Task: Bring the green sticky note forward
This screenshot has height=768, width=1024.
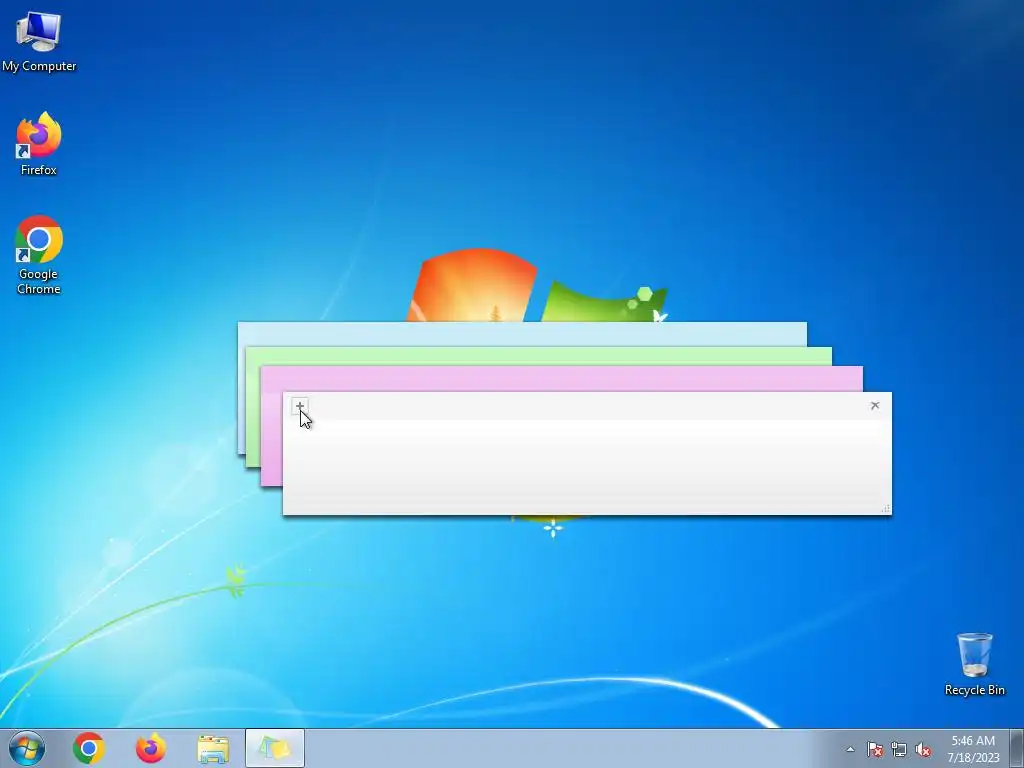Action: point(539,357)
